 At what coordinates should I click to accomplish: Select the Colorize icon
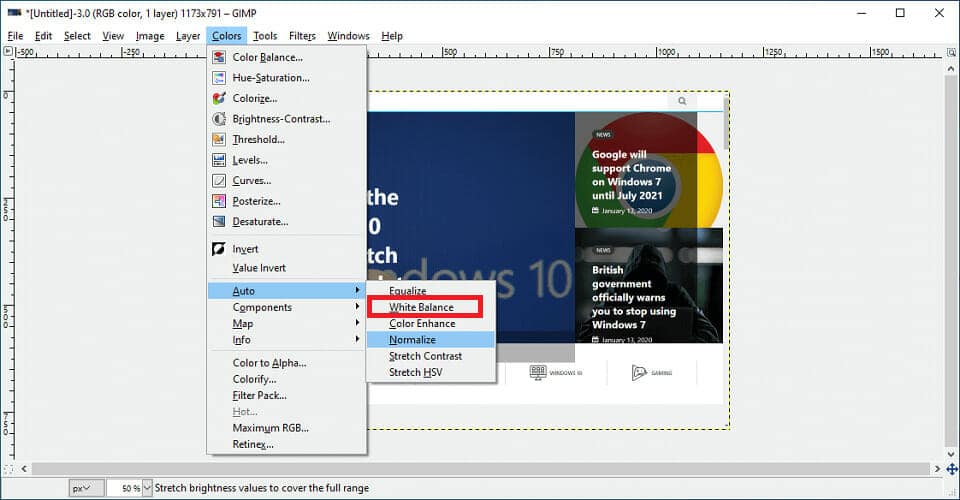point(219,98)
